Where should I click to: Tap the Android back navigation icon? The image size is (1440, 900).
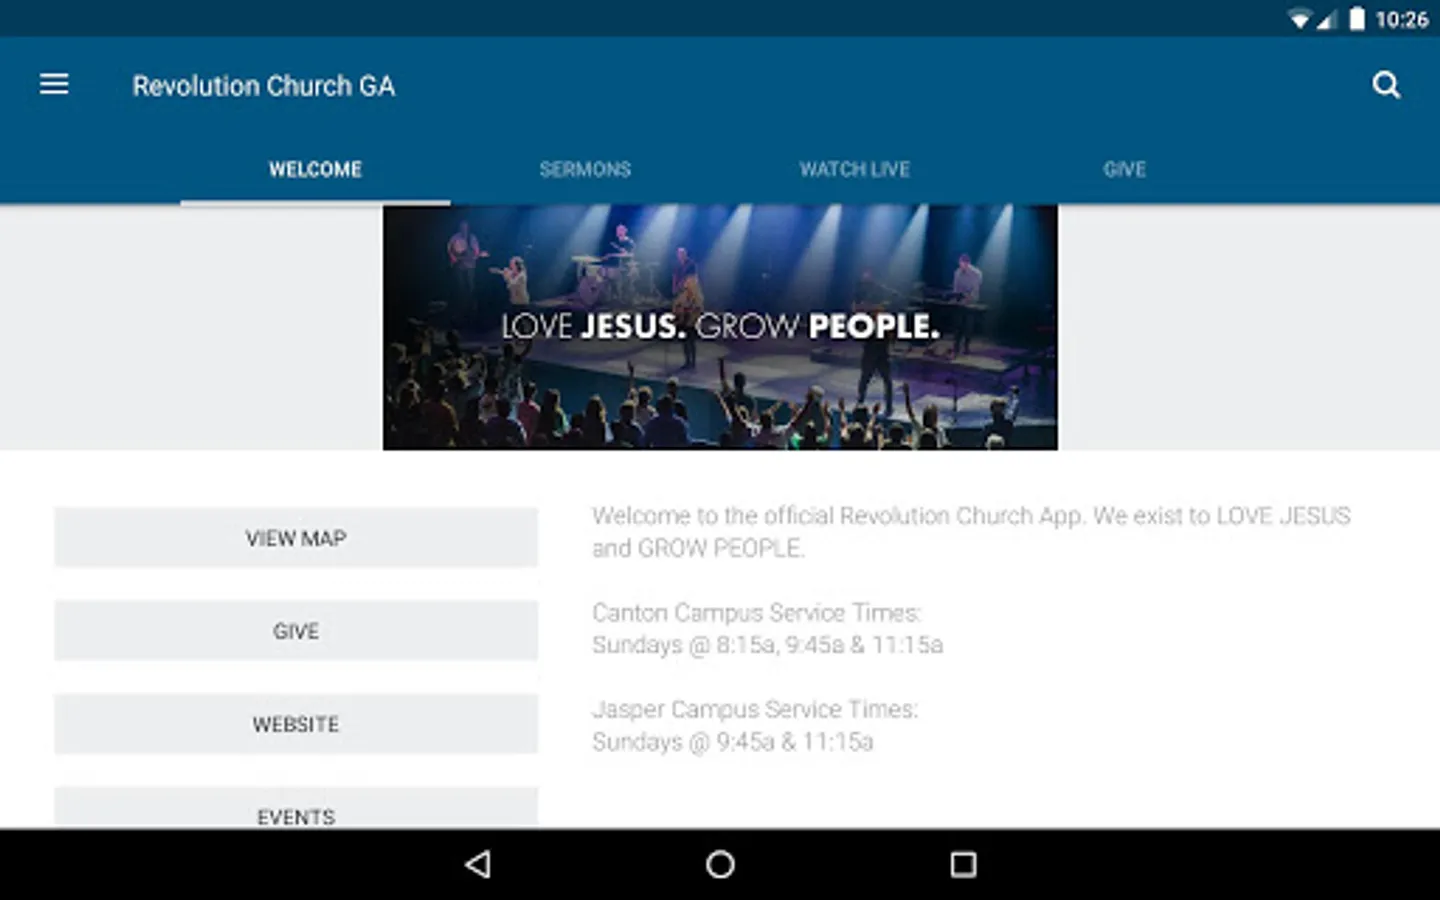[478, 864]
